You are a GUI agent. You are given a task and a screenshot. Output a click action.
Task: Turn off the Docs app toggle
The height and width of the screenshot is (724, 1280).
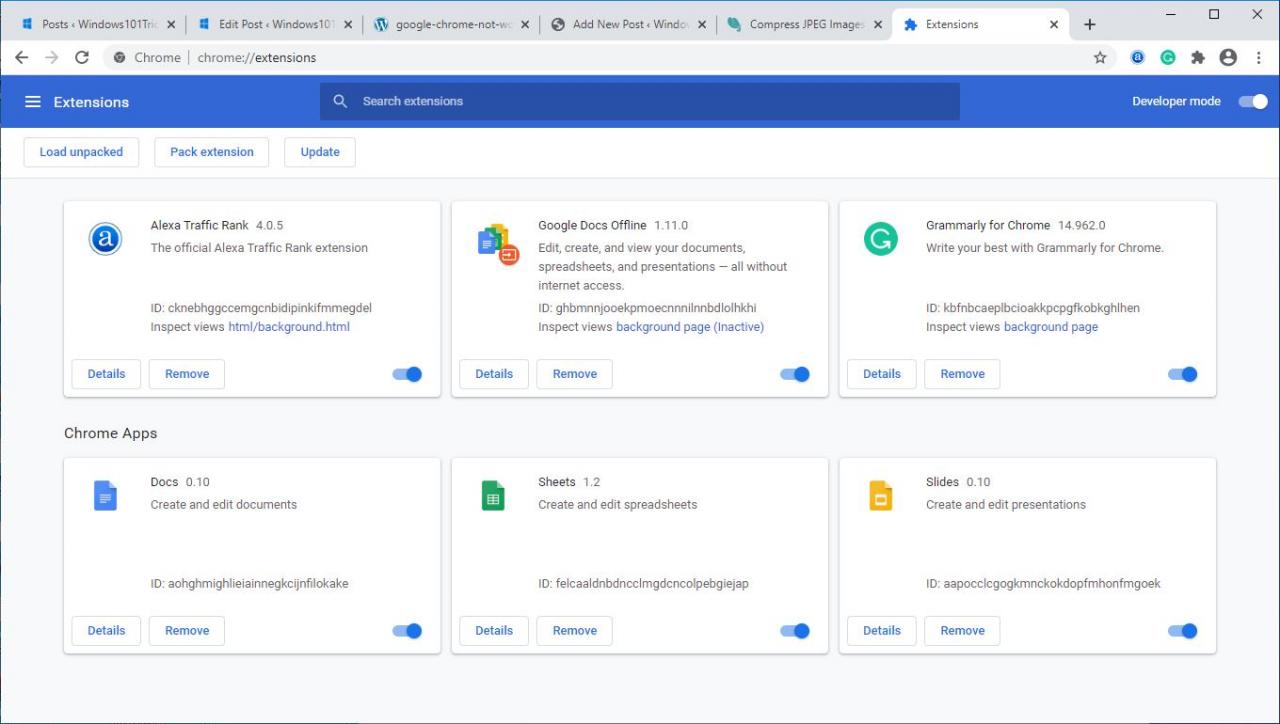click(x=407, y=631)
